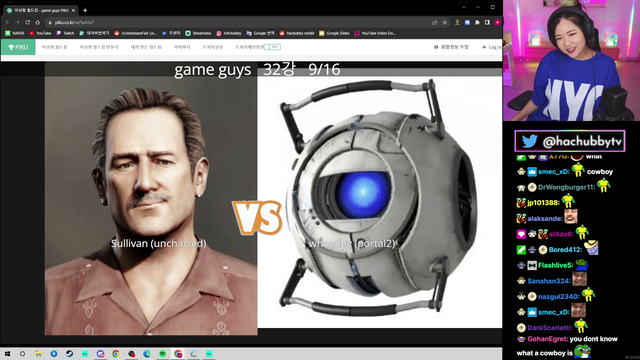Expand the tab search chevron
640x360 pixels.
464,7
